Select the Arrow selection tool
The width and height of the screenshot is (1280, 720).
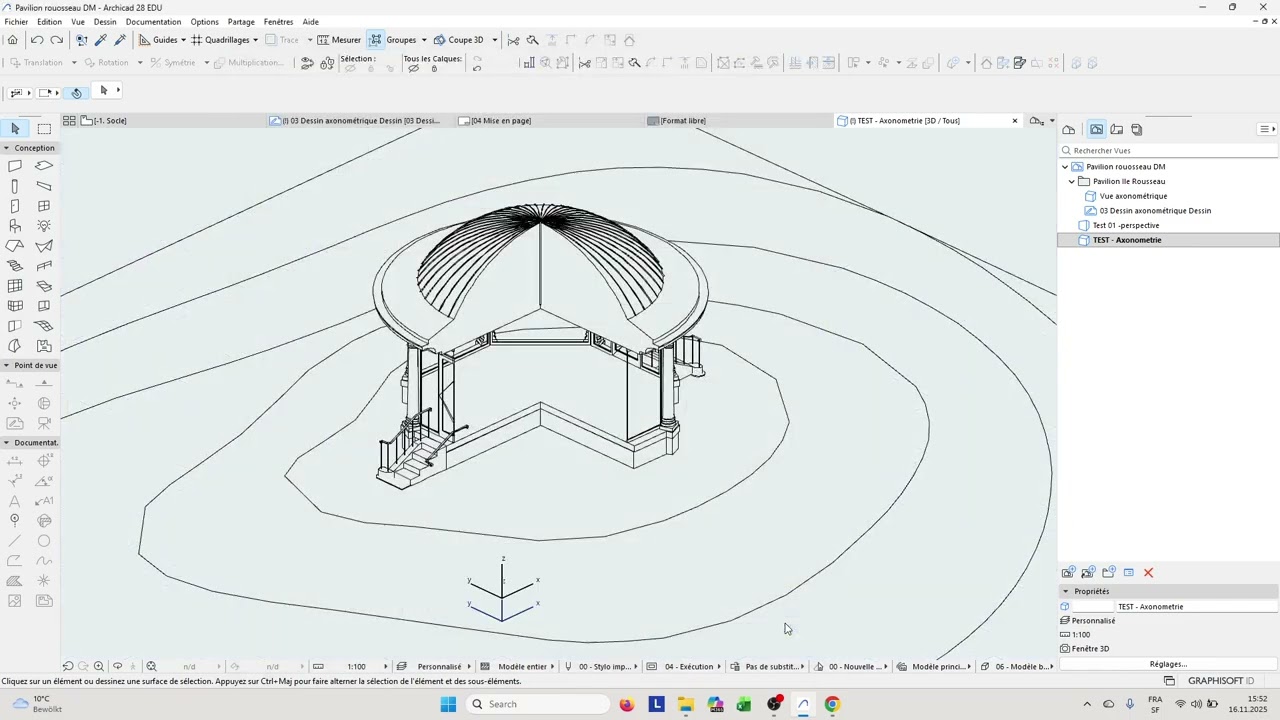15,129
